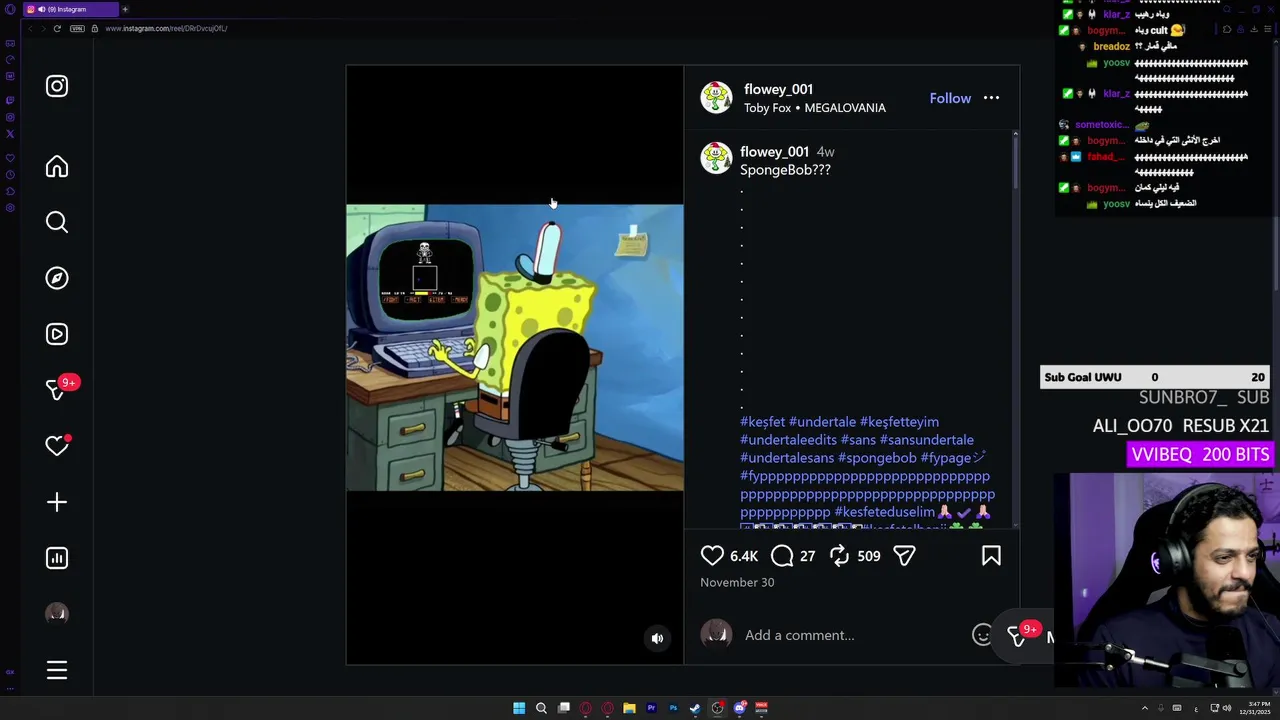Screen dimensions: 1280x720
Task: Open Opera sidebar extensions cube icon
Action: (10, 191)
